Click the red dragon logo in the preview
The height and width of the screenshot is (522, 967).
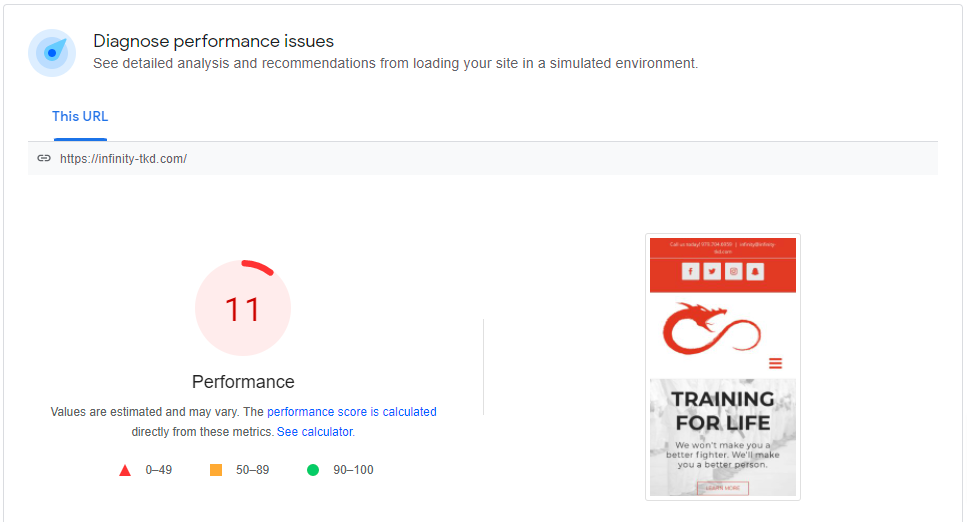click(x=712, y=328)
